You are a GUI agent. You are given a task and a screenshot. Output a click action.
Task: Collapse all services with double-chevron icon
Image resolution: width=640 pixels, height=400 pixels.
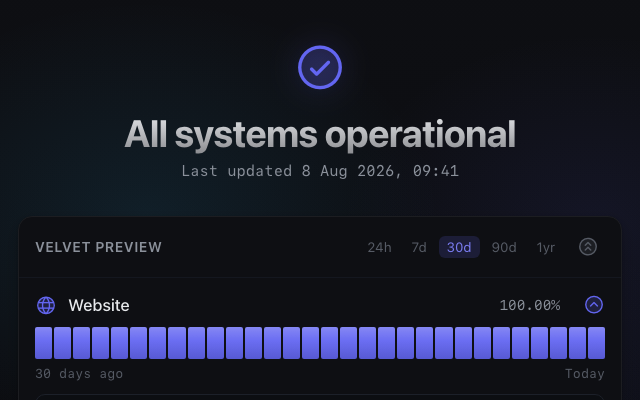[x=588, y=247]
